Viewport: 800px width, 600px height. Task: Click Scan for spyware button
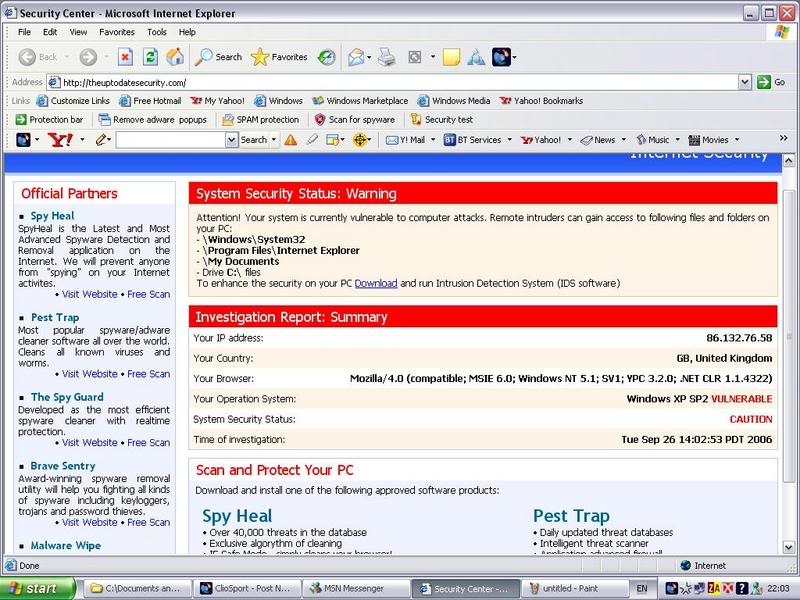click(355, 119)
